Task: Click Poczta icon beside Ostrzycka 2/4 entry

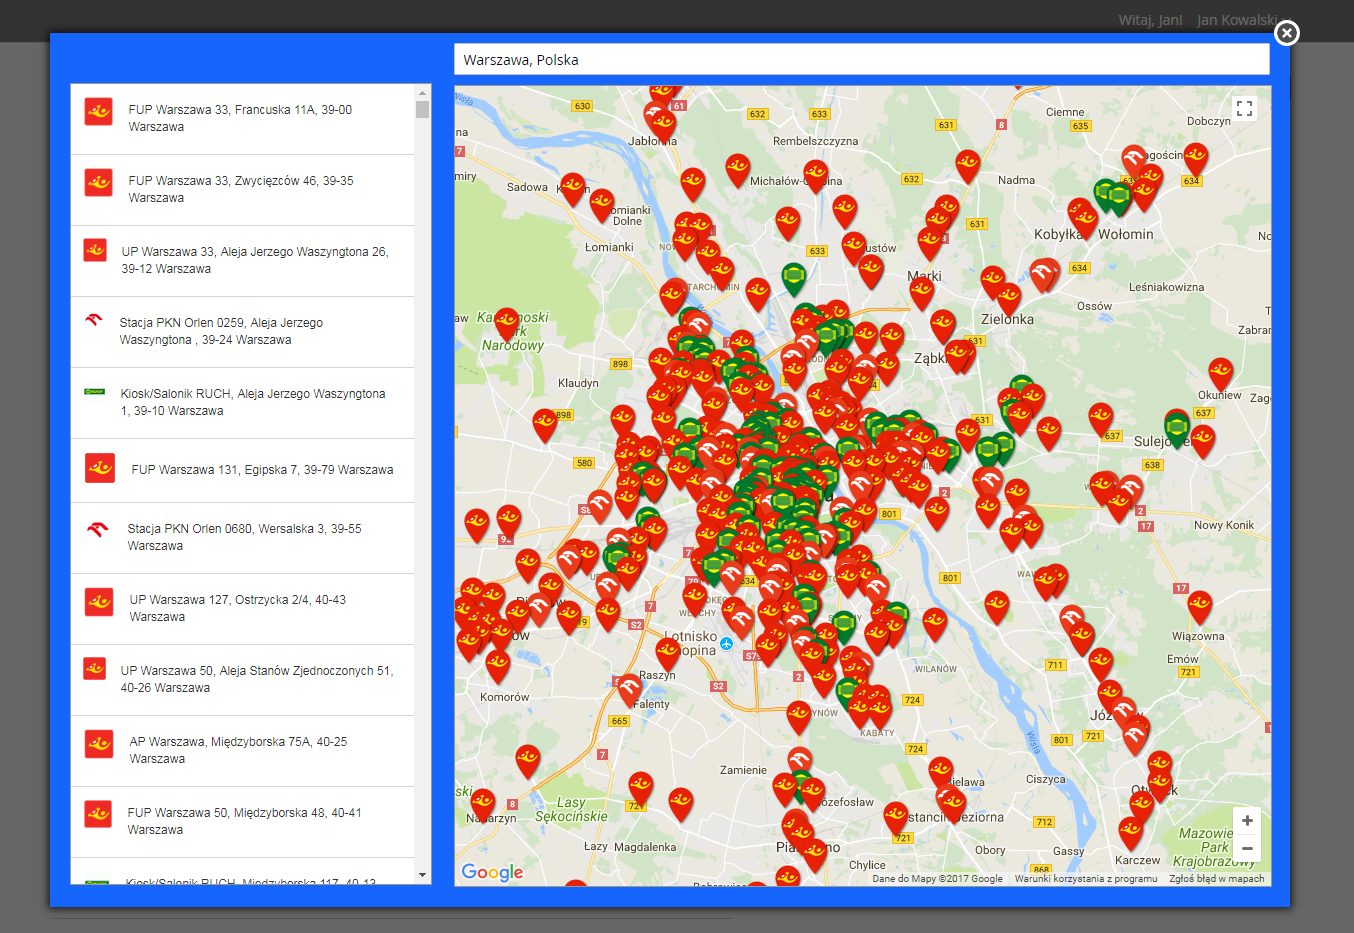Action: pos(98,601)
